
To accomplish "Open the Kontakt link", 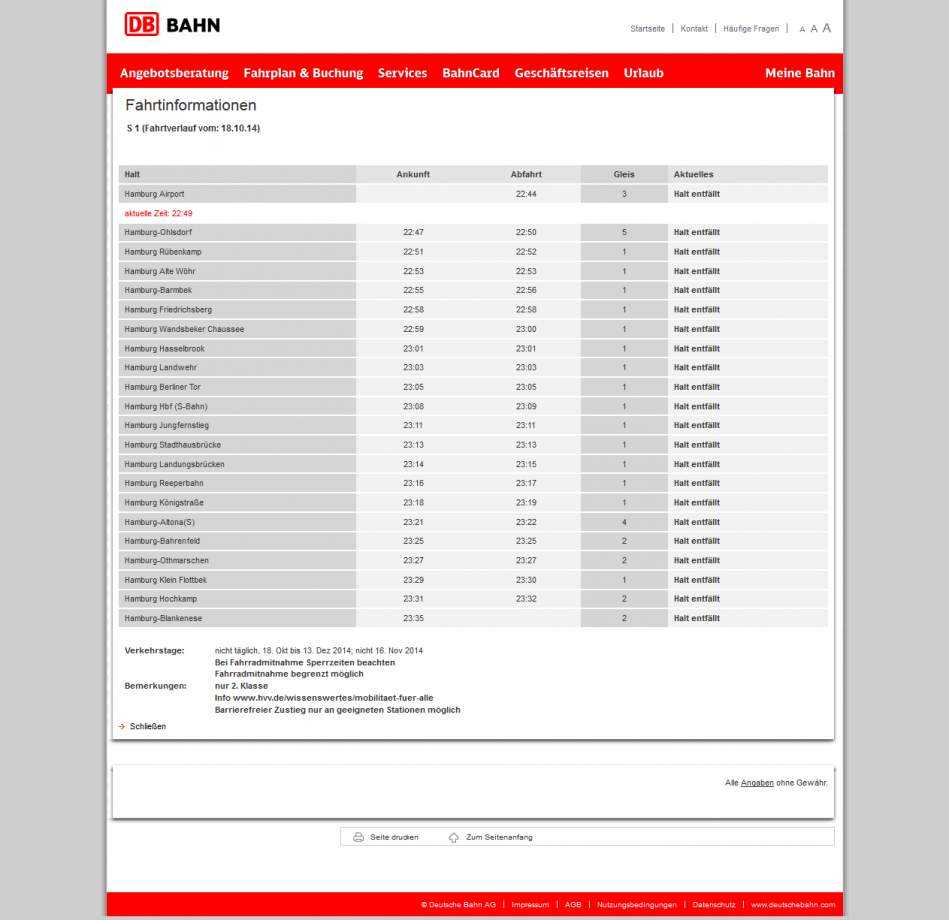I will pyautogui.click(x=694, y=28).
